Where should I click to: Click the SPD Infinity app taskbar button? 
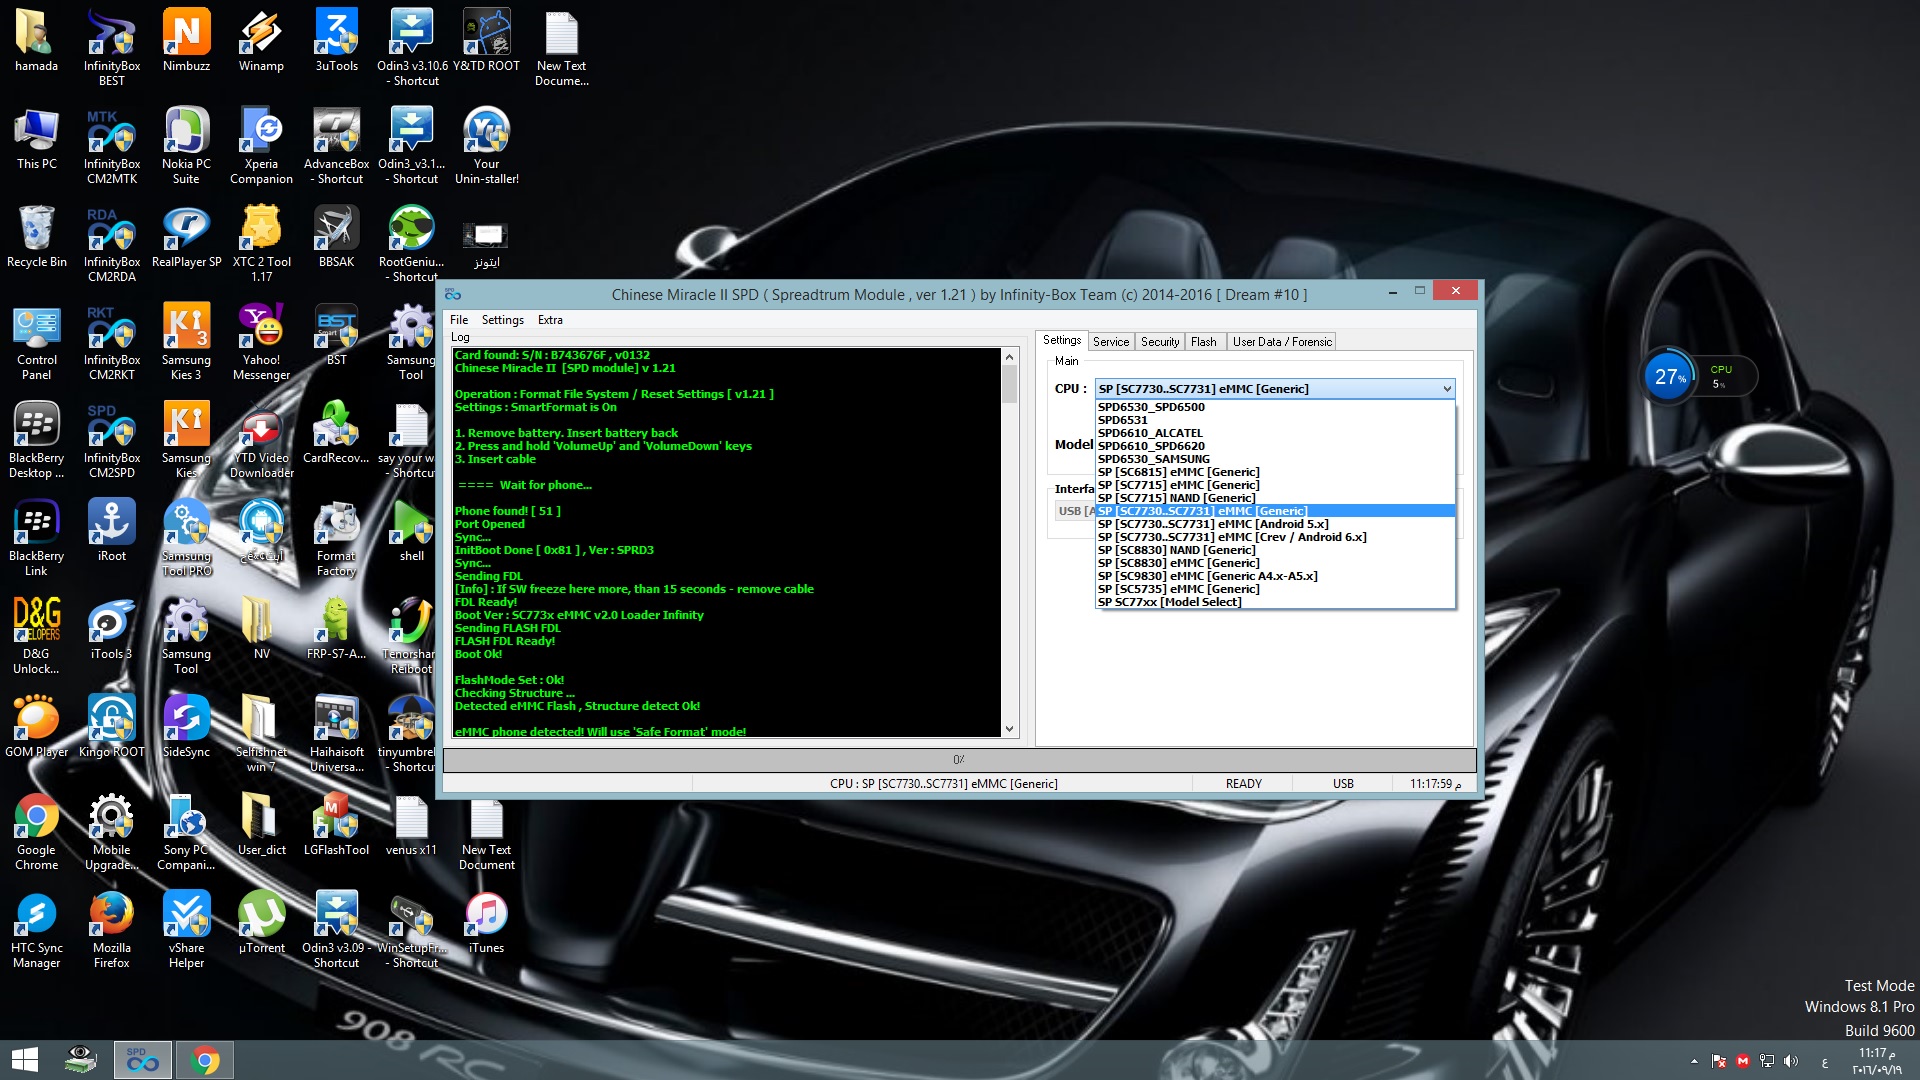[x=143, y=1060]
